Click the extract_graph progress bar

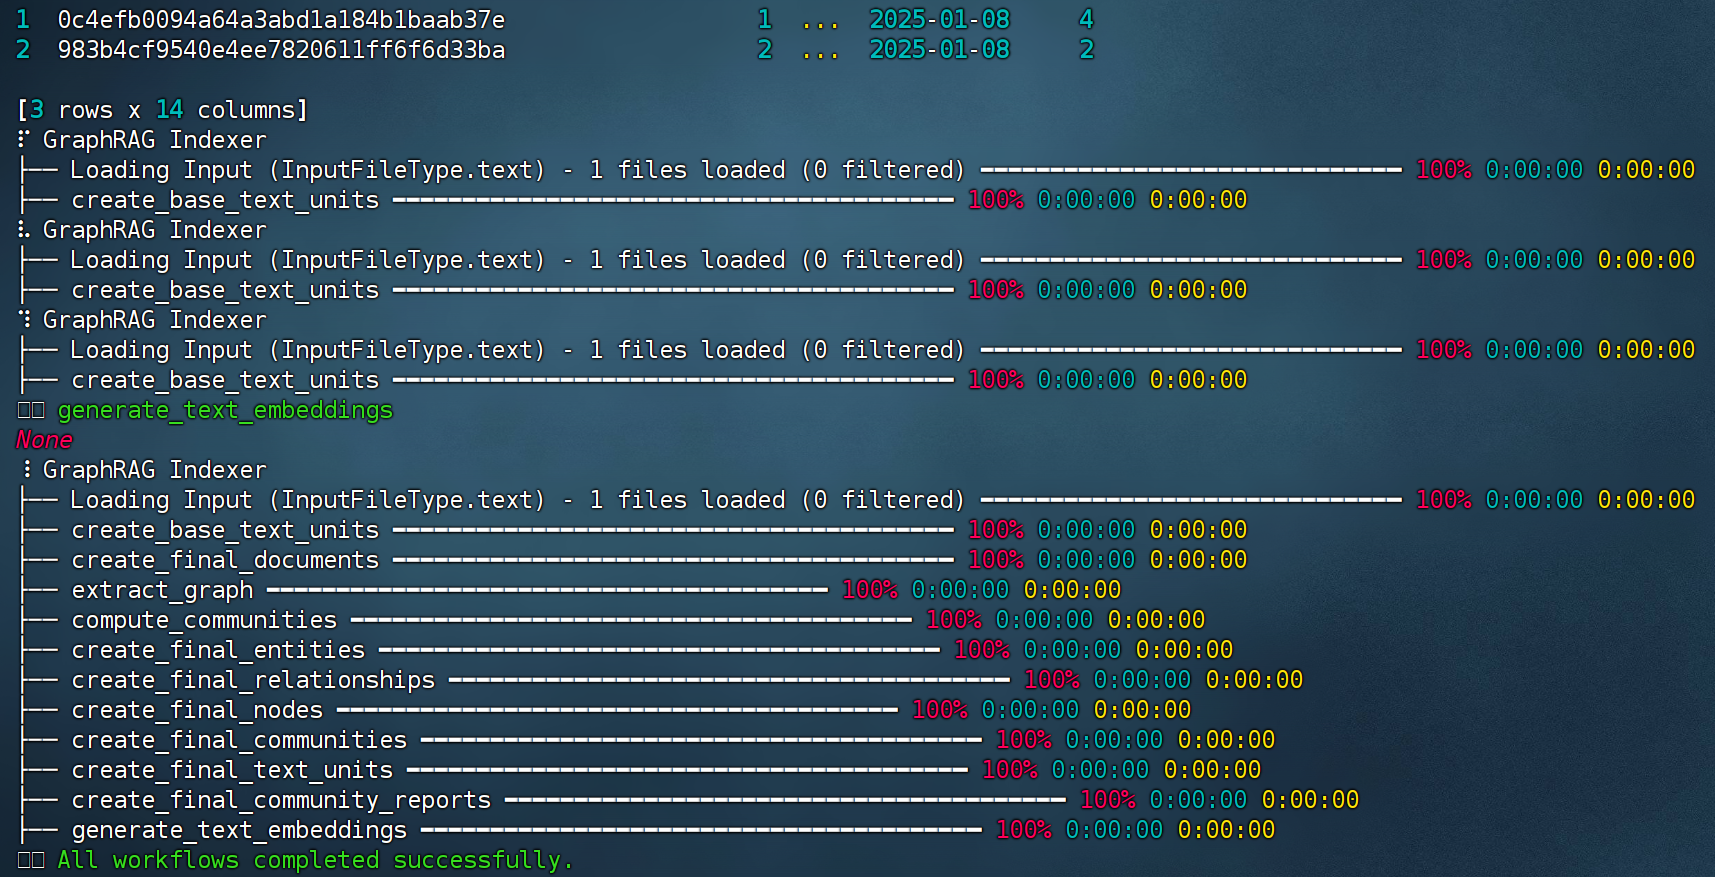(x=548, y=590)
